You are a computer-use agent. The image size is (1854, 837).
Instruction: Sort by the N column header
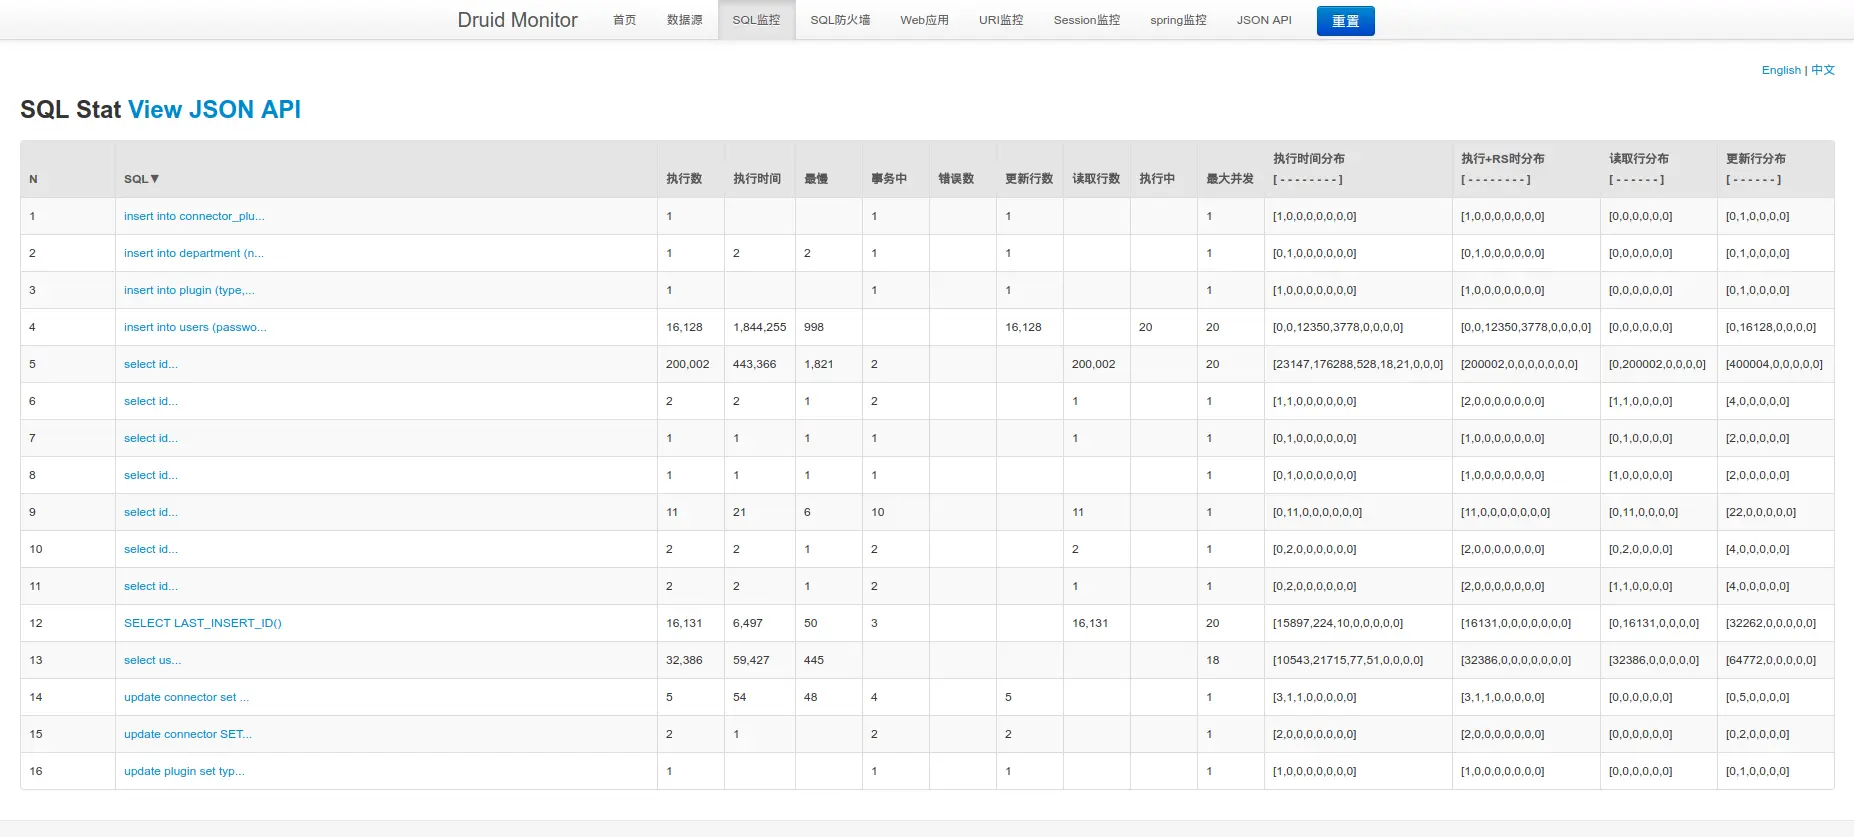tap(33, 179)
